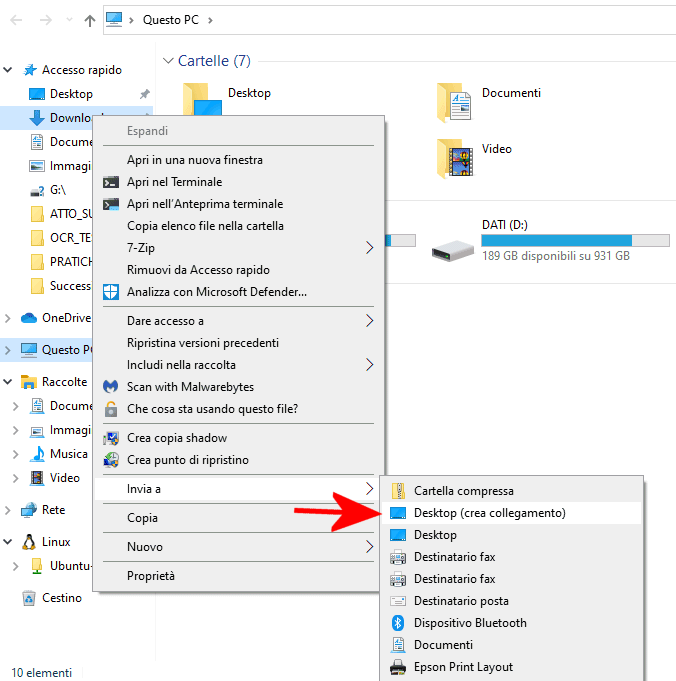
Task: Open Video folder in main pane
Action: (x=474, y=157)
